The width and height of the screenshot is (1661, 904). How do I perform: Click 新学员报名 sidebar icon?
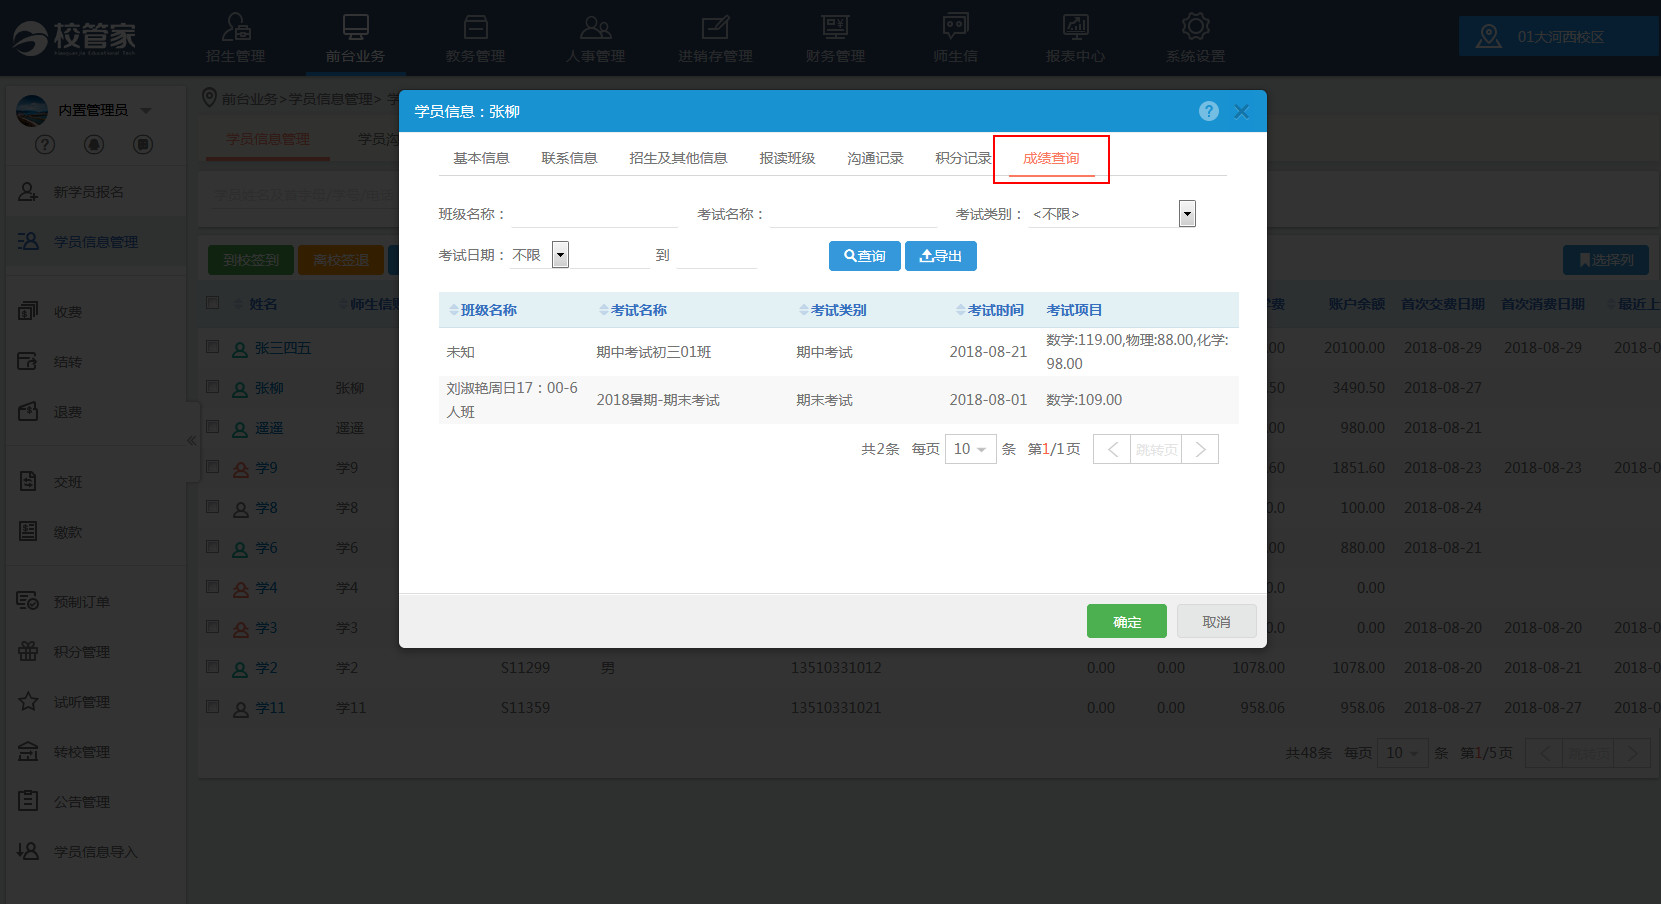pos(29,191)
